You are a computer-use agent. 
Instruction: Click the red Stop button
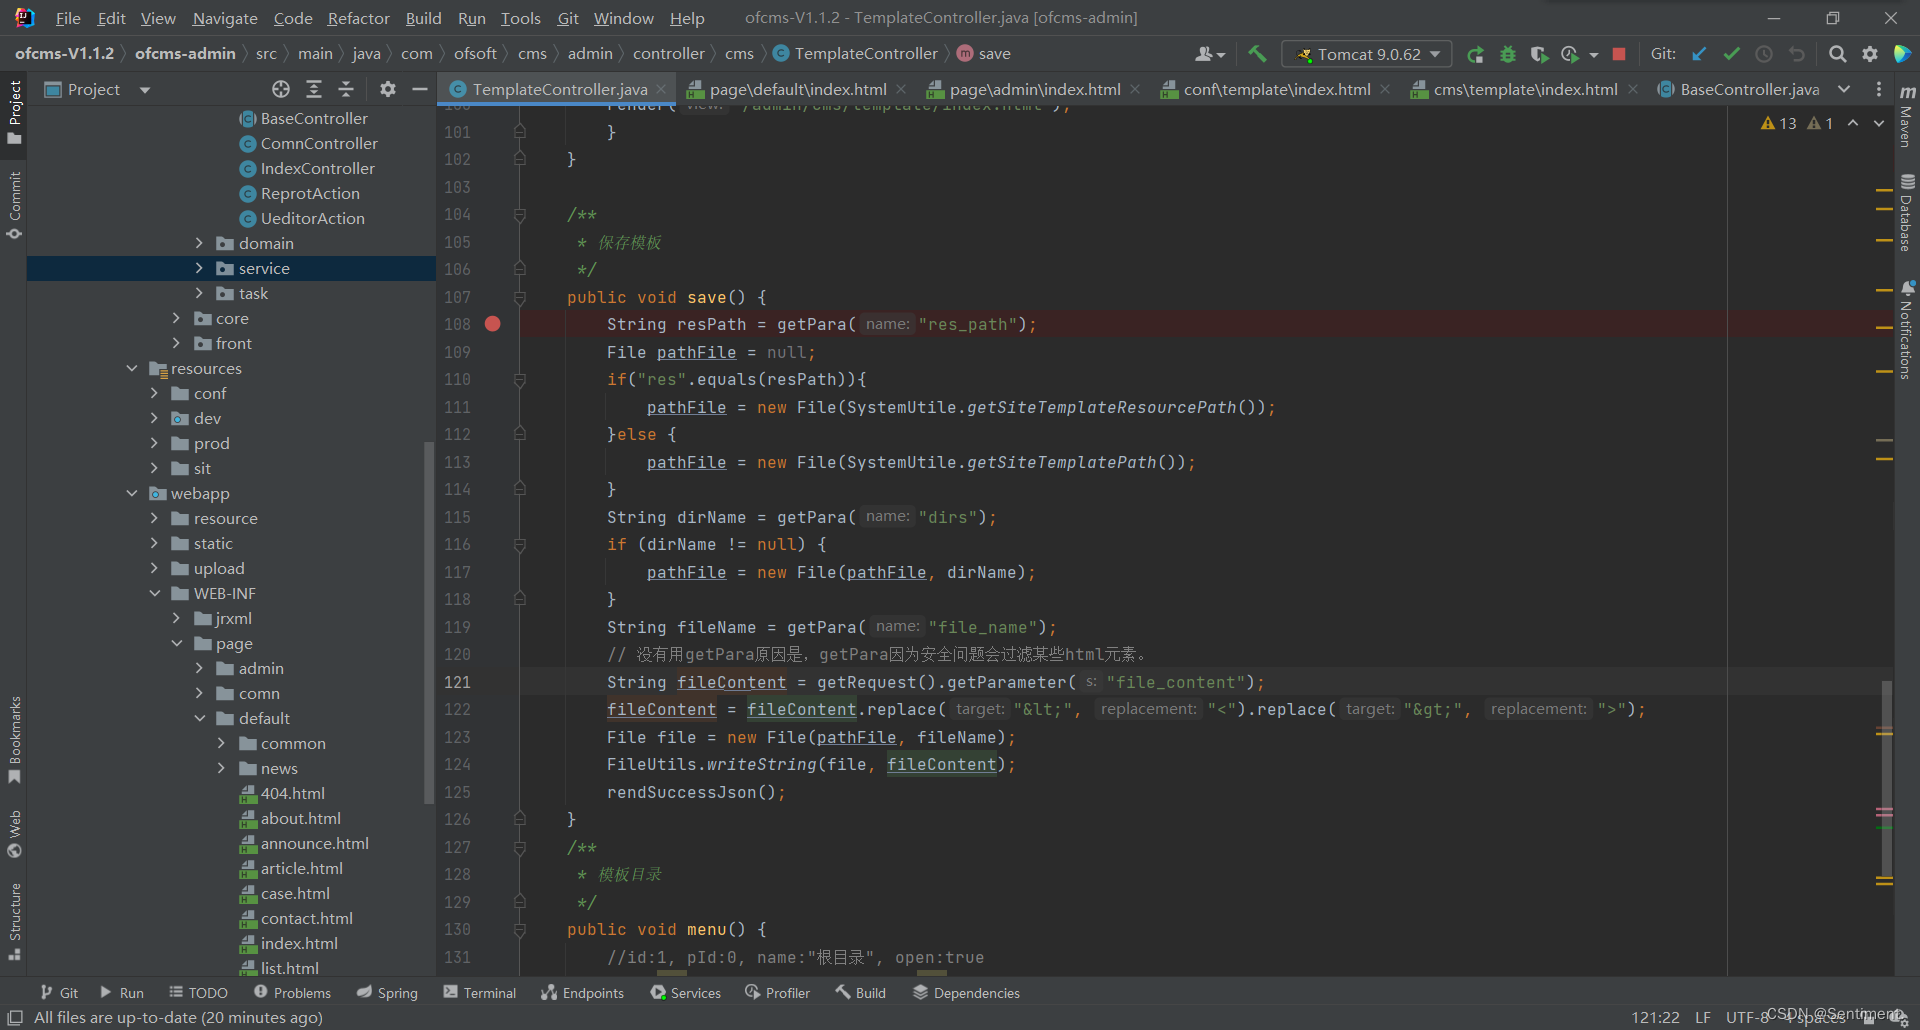(x=1619, y=54)
